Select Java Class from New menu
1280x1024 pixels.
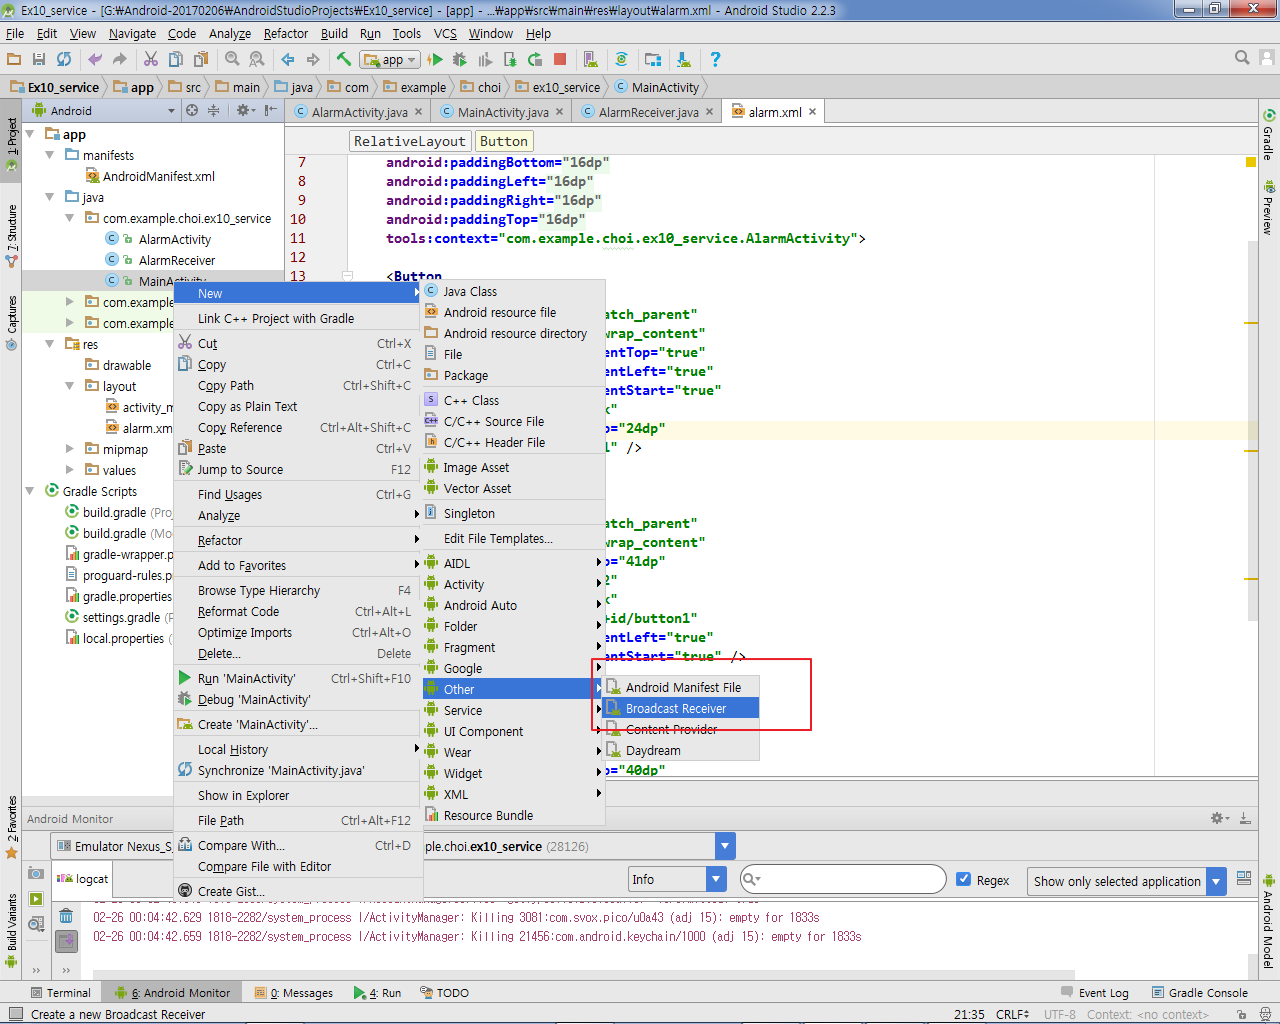(x=513, y=291)
